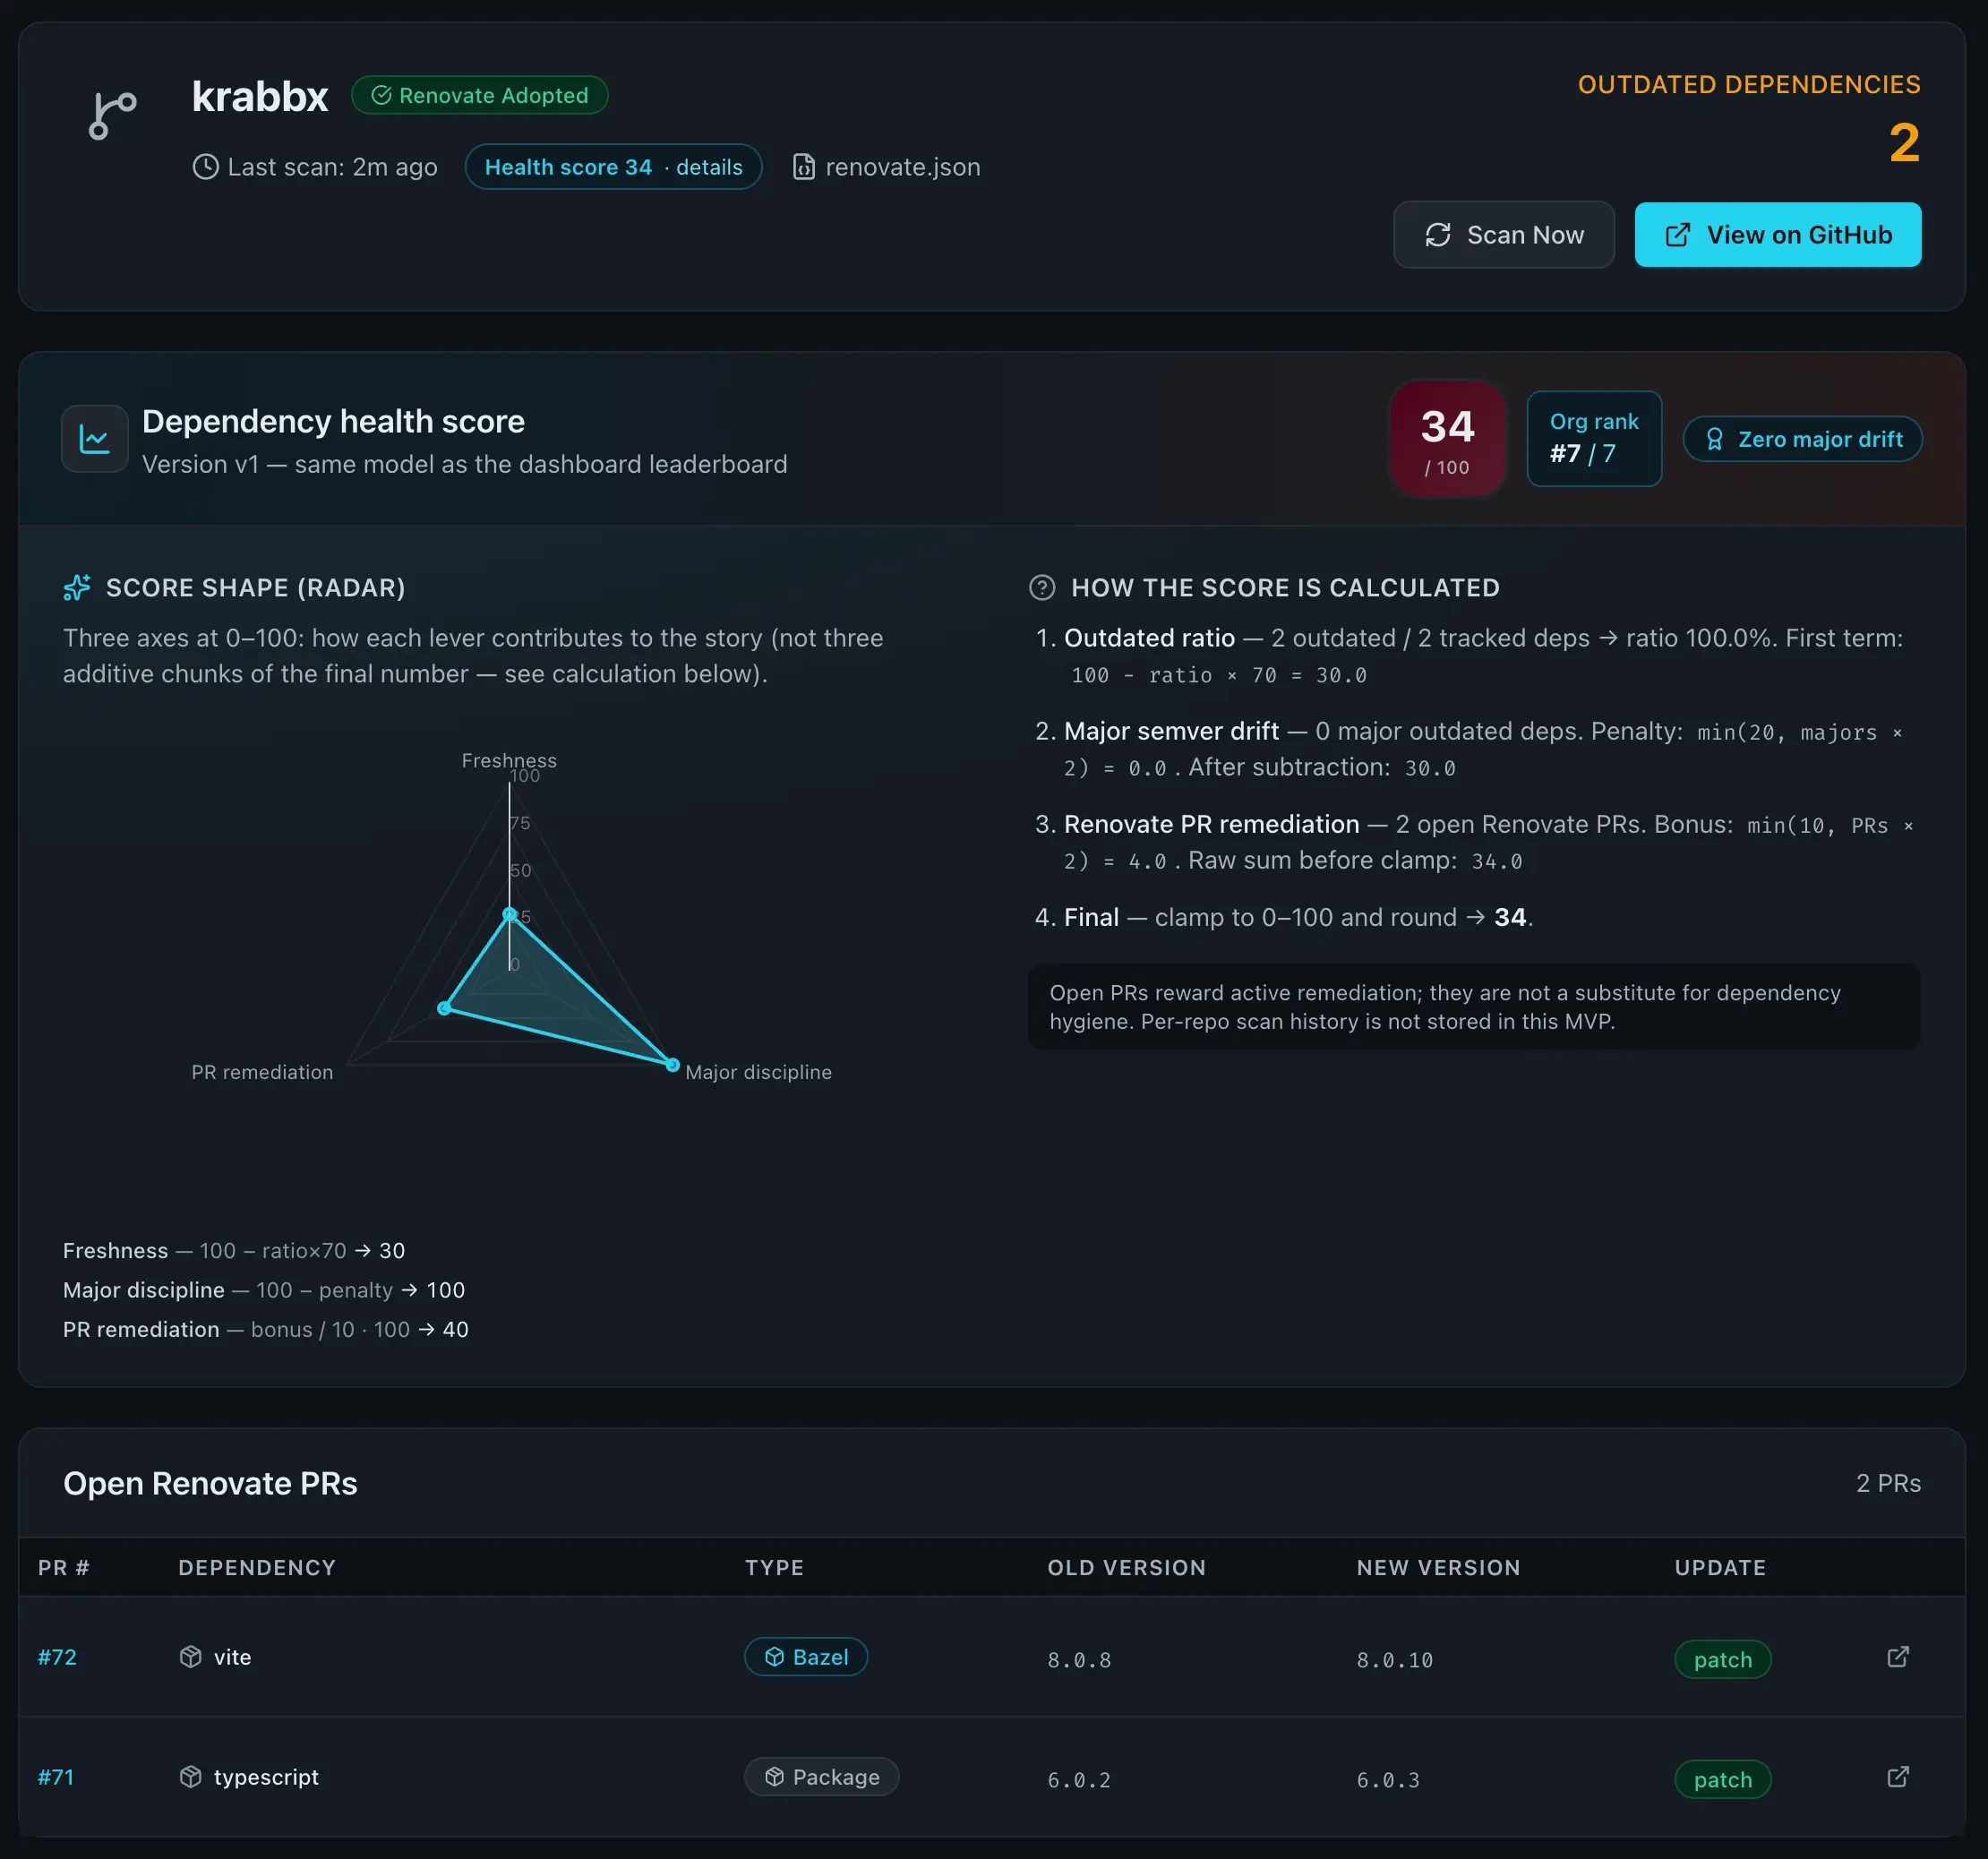The image size is (1988, 1859).
Task: Click the patch badge in the typescript row
Action: pyautogui.click(x=1722, y=1780)
